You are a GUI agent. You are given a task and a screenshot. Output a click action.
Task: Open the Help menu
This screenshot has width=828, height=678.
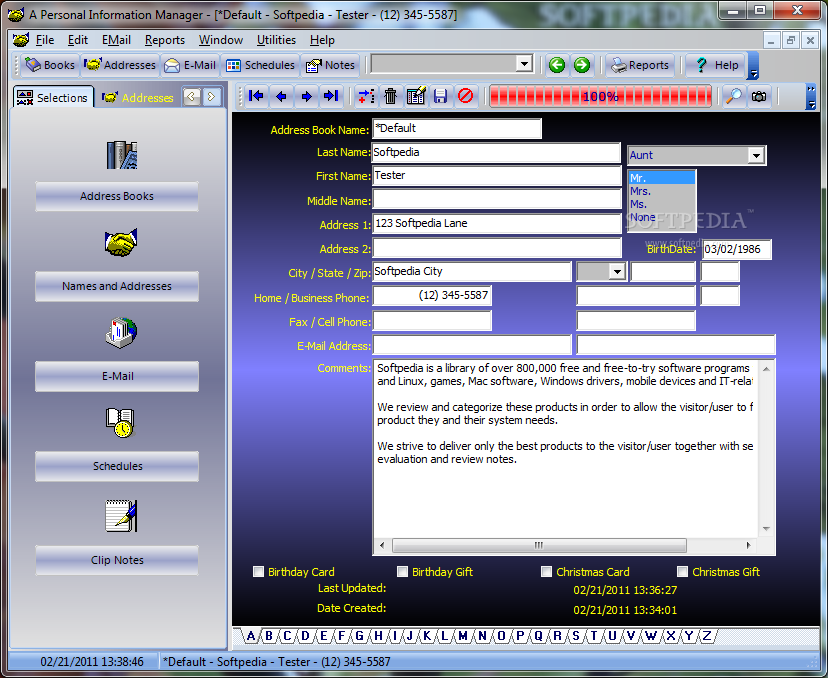322,40
